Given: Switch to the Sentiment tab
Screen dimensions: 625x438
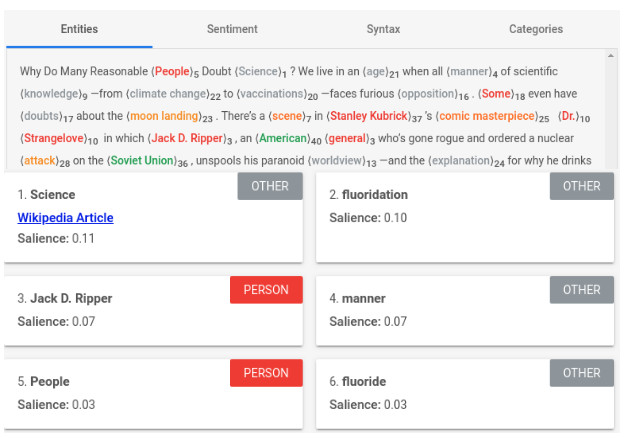Looking at the screenshot, I should point(232,30).
